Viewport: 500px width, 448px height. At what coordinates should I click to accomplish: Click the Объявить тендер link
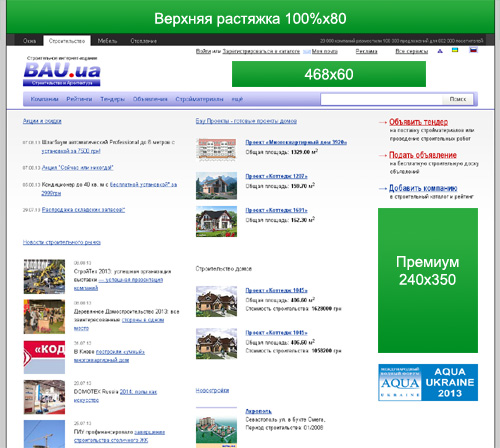coord(418,122)
